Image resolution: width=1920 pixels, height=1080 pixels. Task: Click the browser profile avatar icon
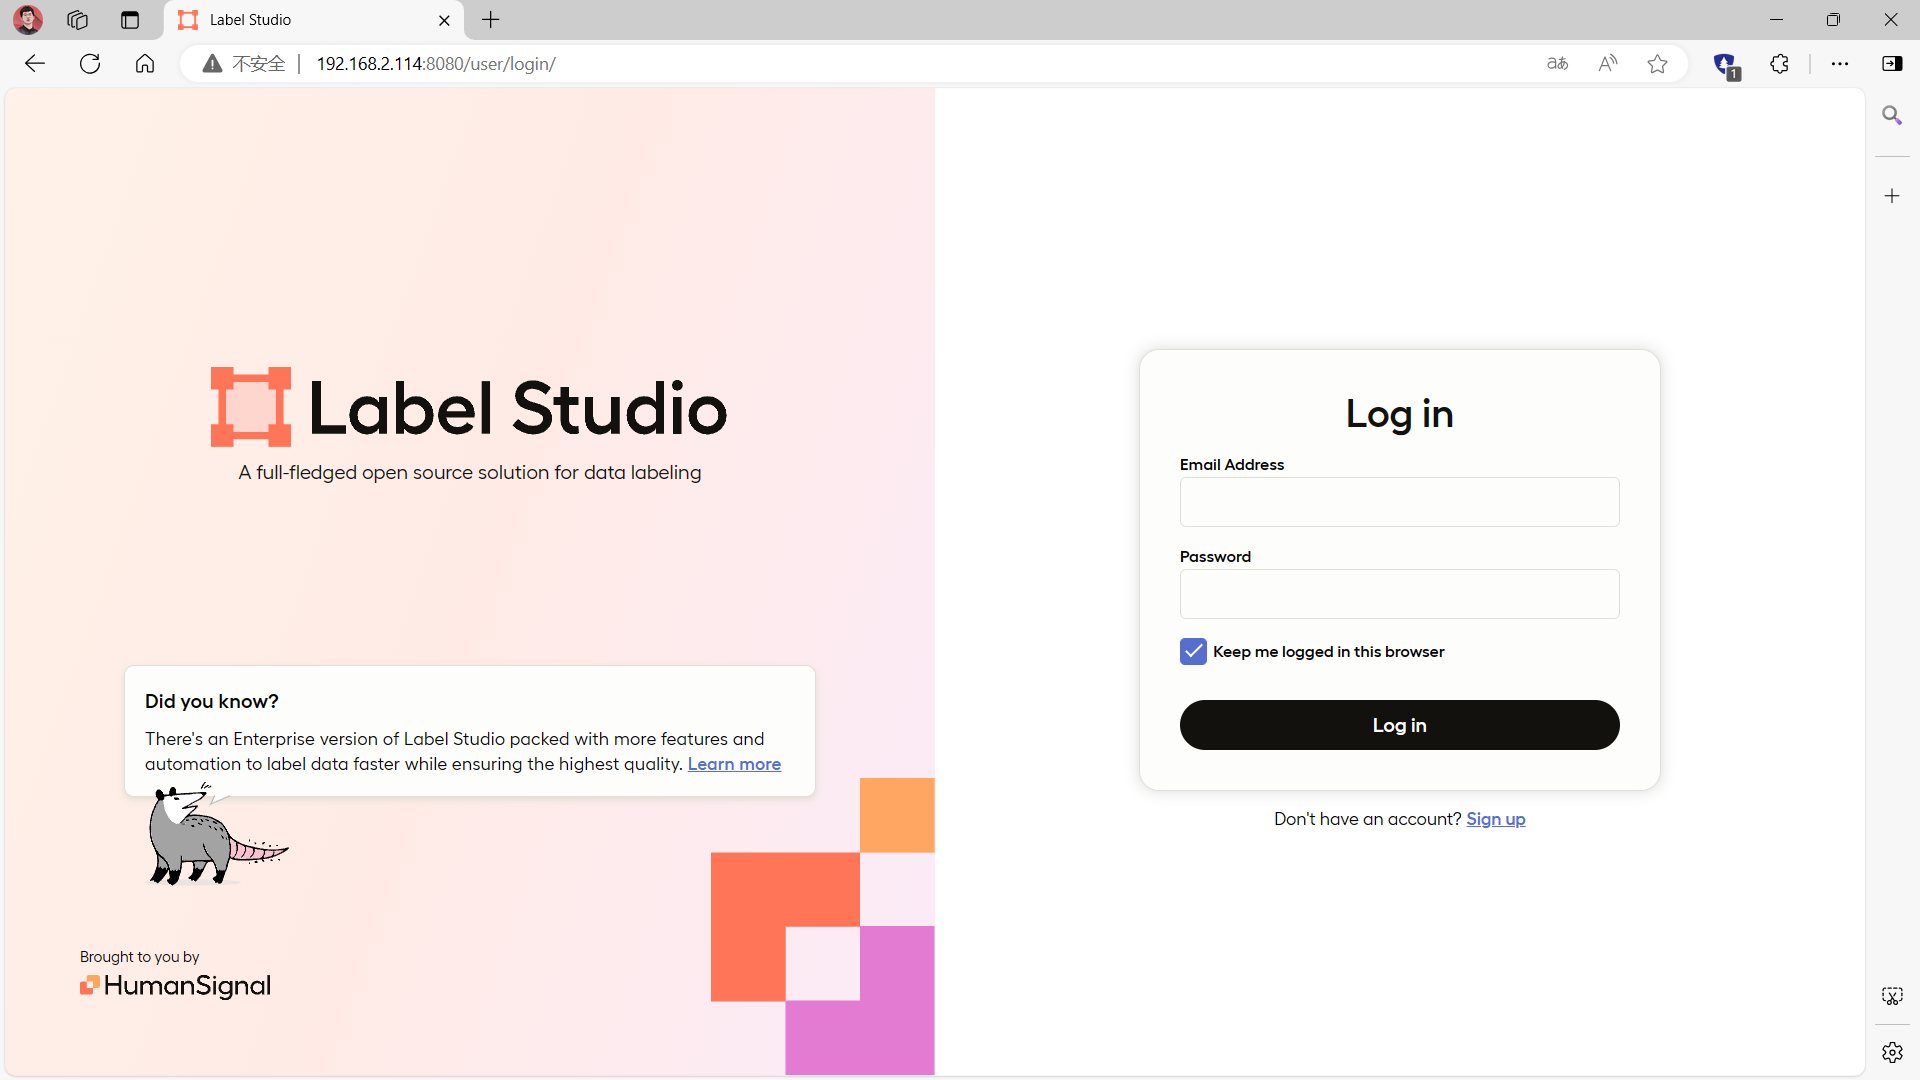pyautogui.click(x=28, y=19)
